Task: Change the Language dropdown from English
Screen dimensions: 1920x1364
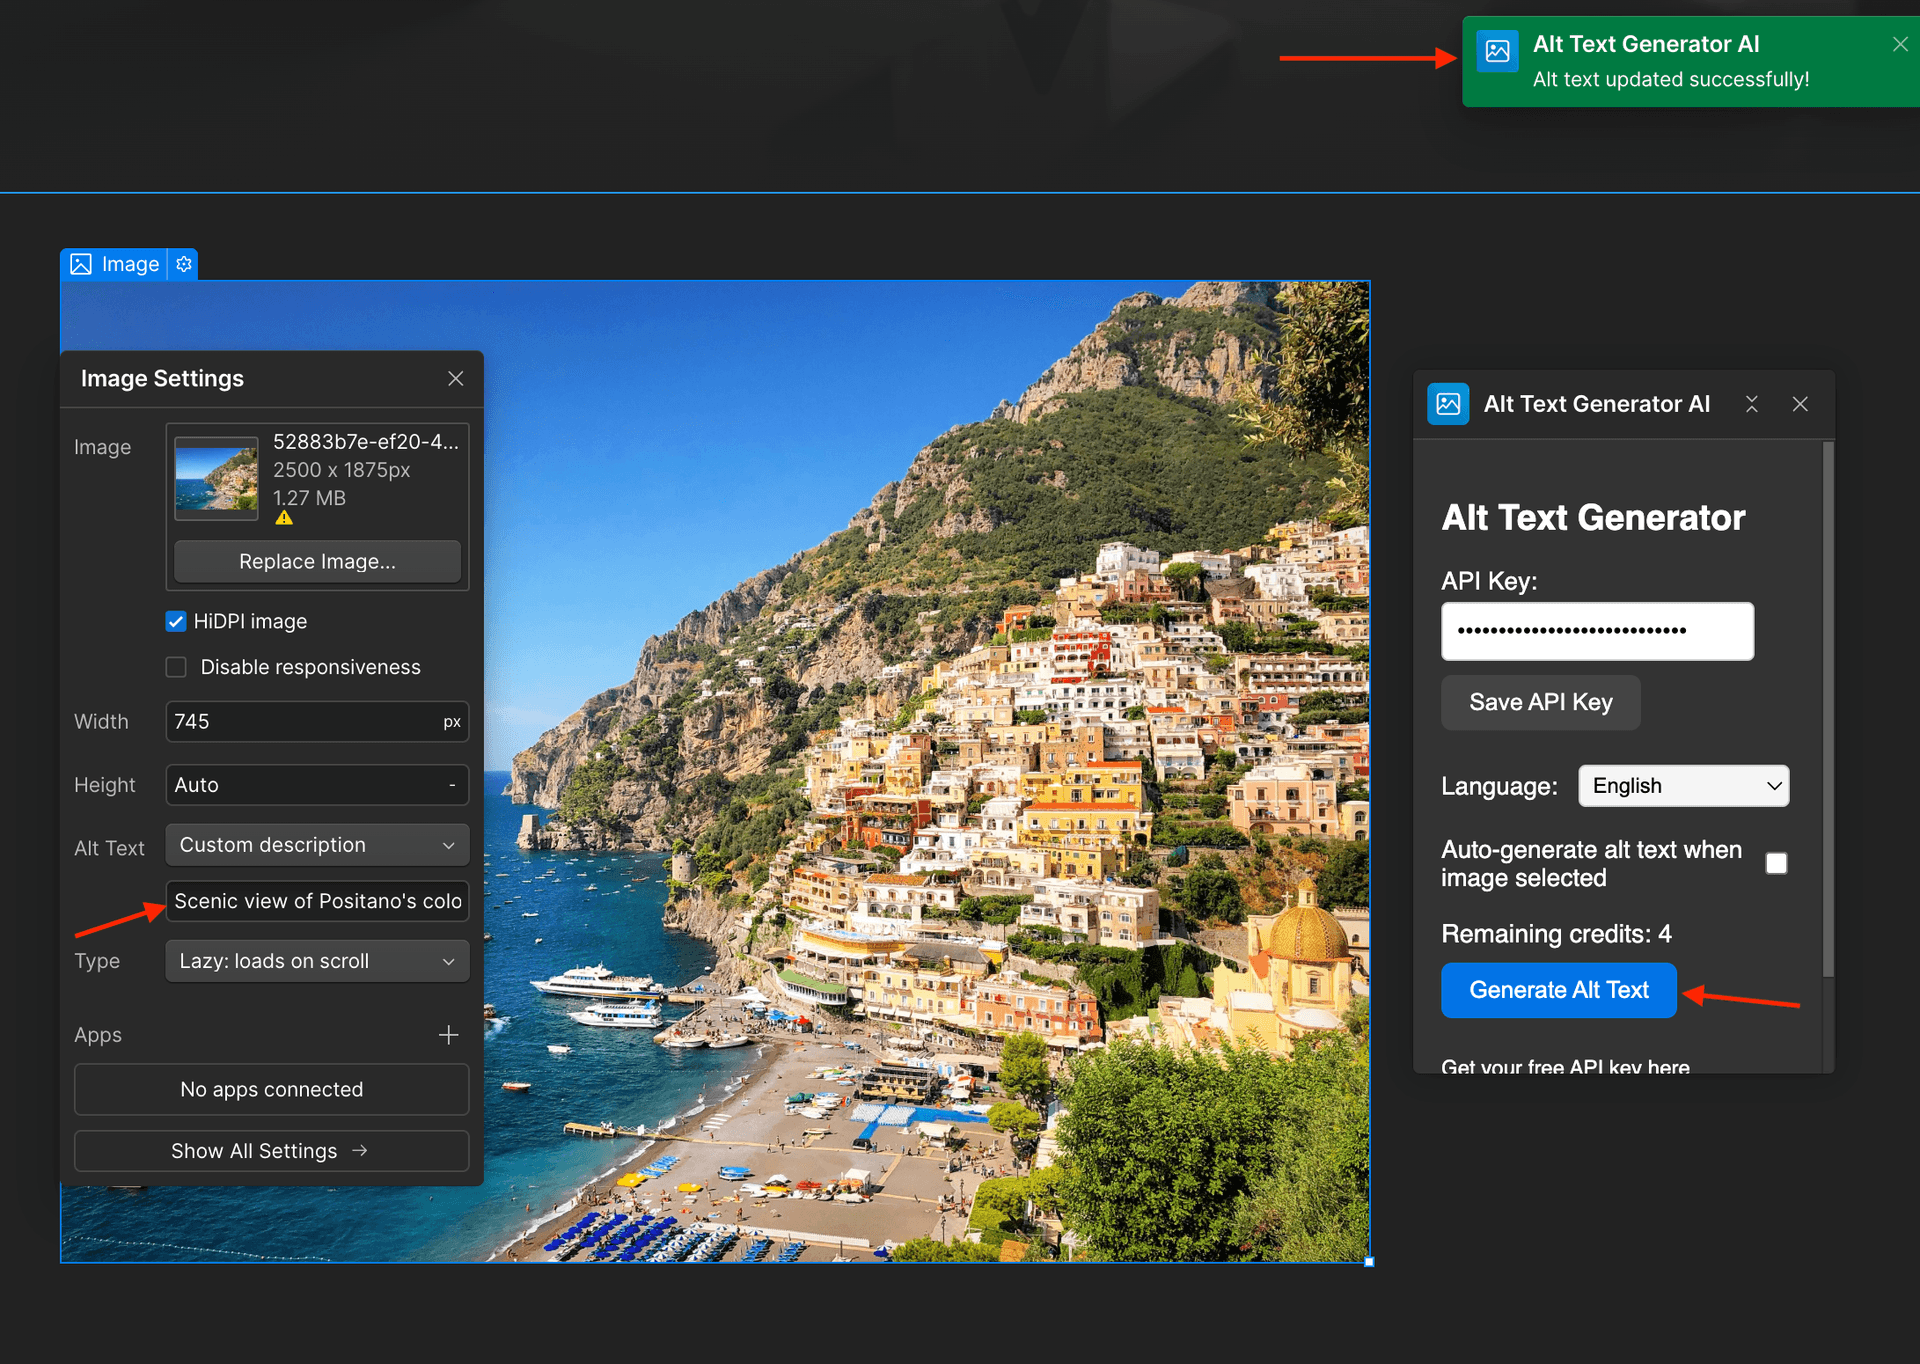Action: pyautogui.click(x=1683, y=785)
